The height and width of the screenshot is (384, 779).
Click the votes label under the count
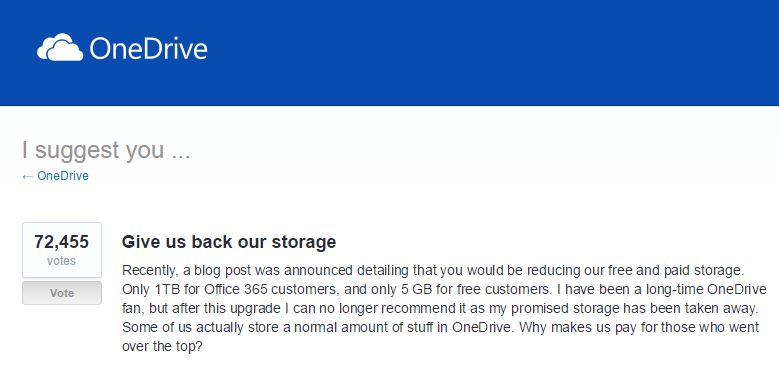(x=62, y=261)
